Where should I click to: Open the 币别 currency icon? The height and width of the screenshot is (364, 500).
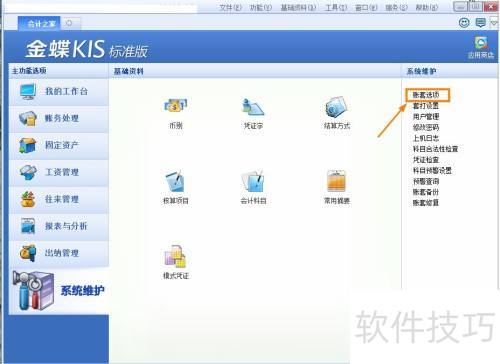click(176, 107)
